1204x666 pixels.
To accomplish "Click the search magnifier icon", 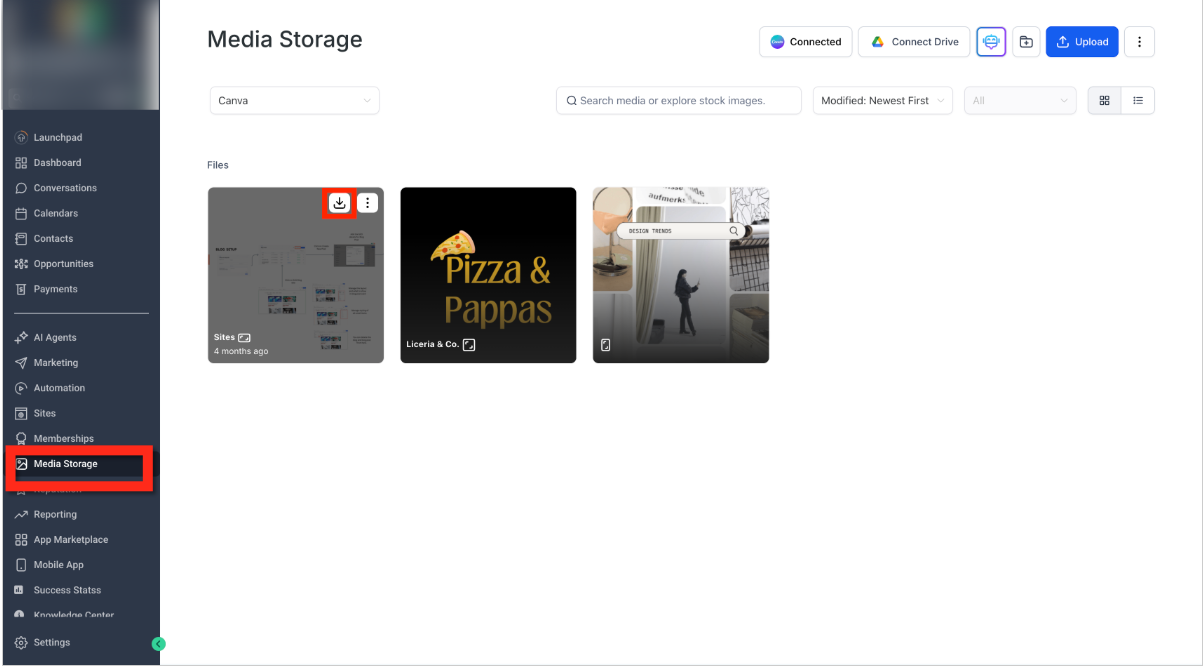I will pos(572,101).
